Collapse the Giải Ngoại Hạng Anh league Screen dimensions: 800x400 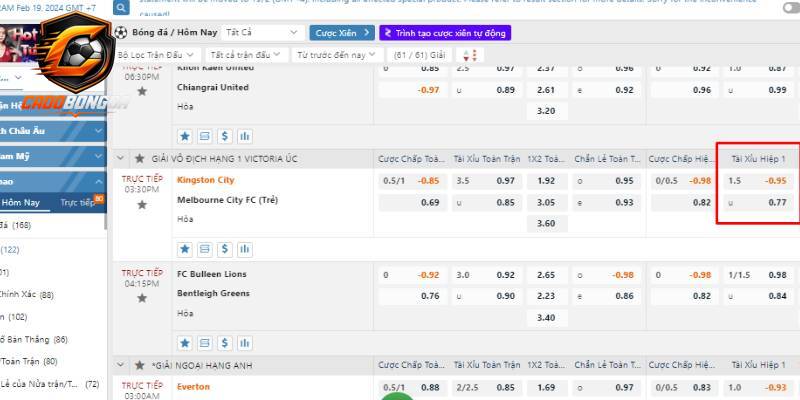[x=120, y=365]
